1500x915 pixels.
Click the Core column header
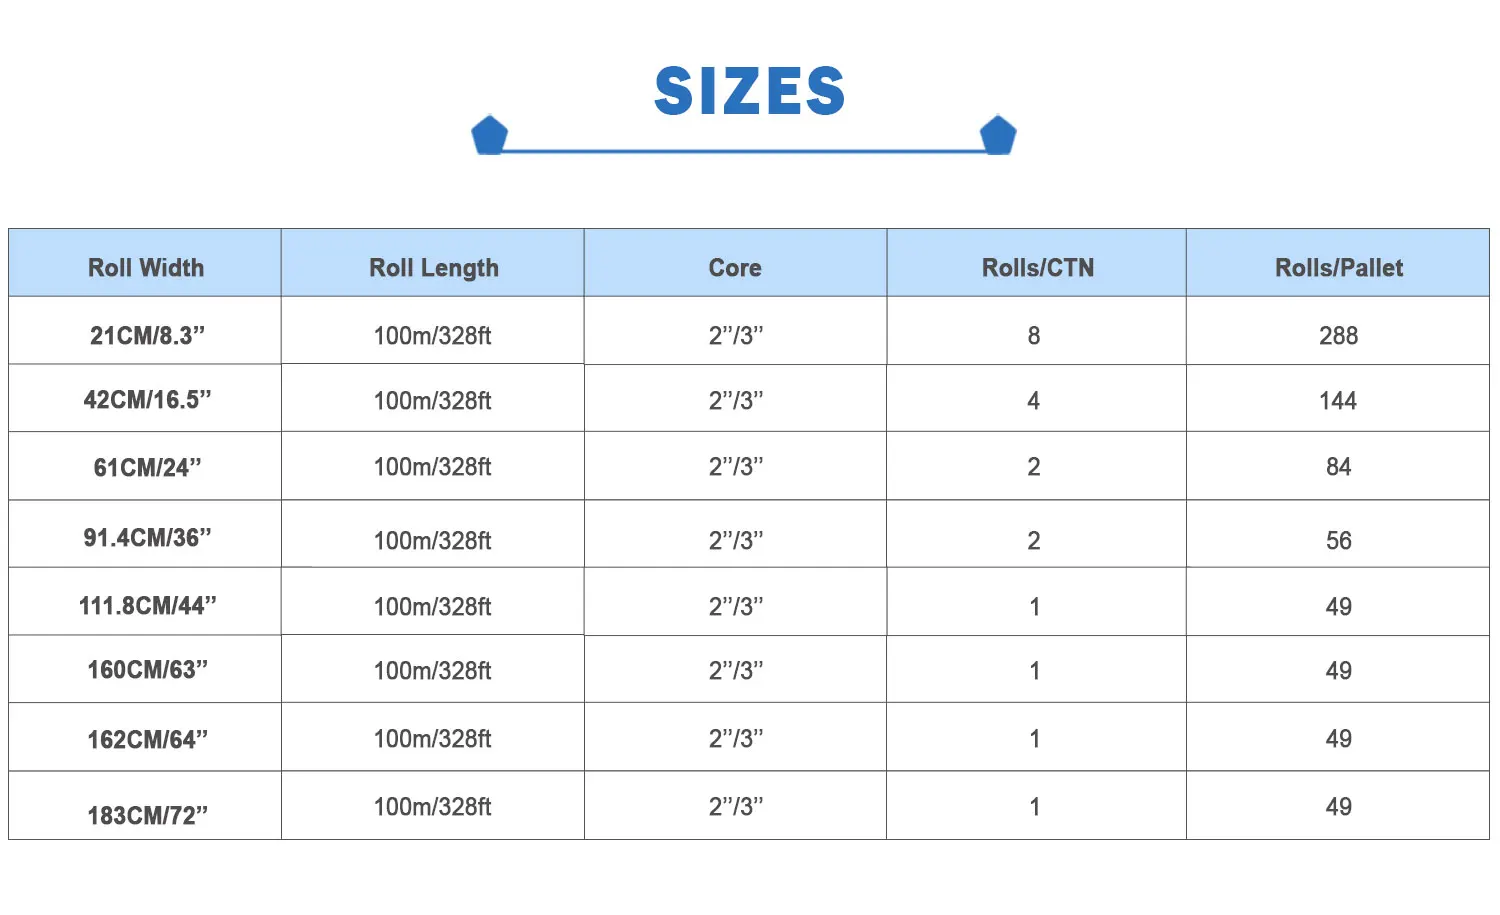click(735, 268)
